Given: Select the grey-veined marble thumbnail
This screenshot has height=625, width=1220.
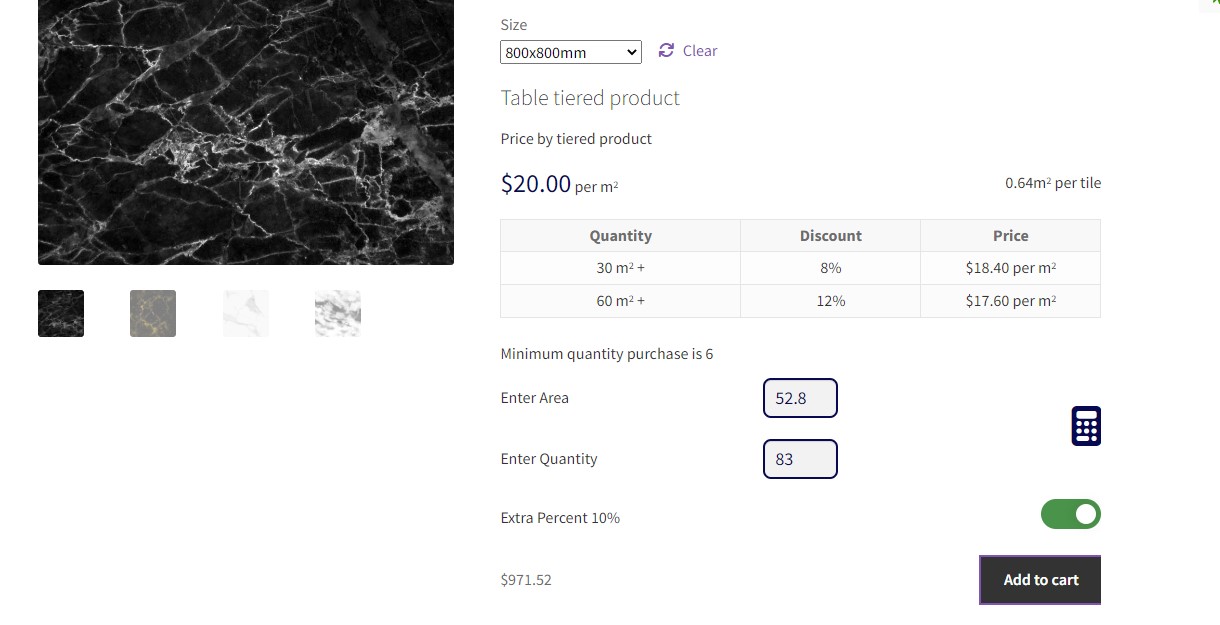Looking at the screenshot, I should pos(337,313).
